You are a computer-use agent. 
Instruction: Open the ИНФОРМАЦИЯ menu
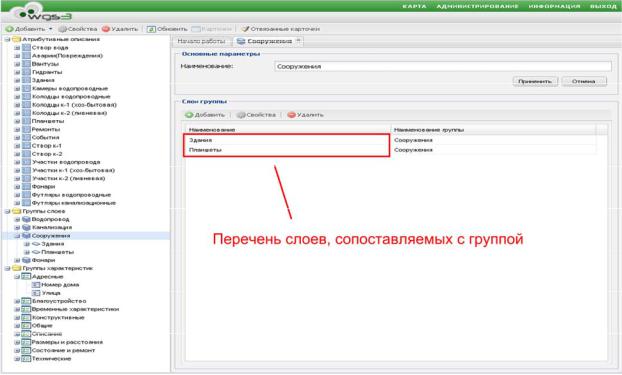coord(554,6)
